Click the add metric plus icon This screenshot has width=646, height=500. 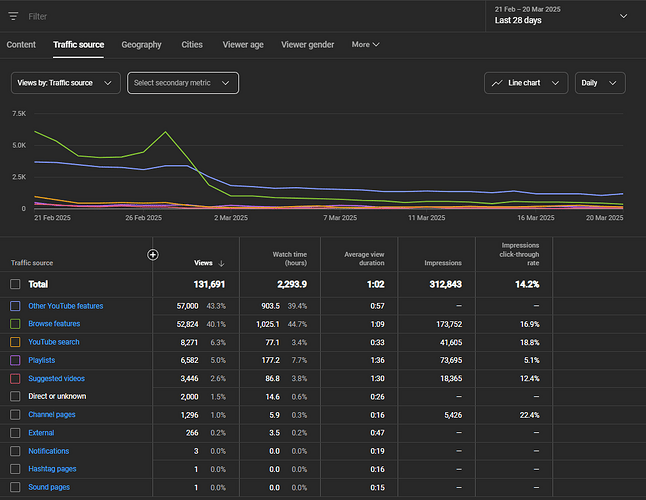[153, 254]
